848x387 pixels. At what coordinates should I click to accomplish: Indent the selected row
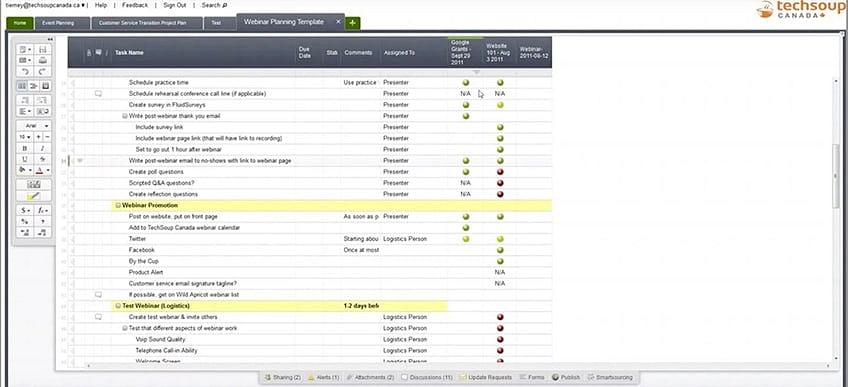(x=43, y=101)
